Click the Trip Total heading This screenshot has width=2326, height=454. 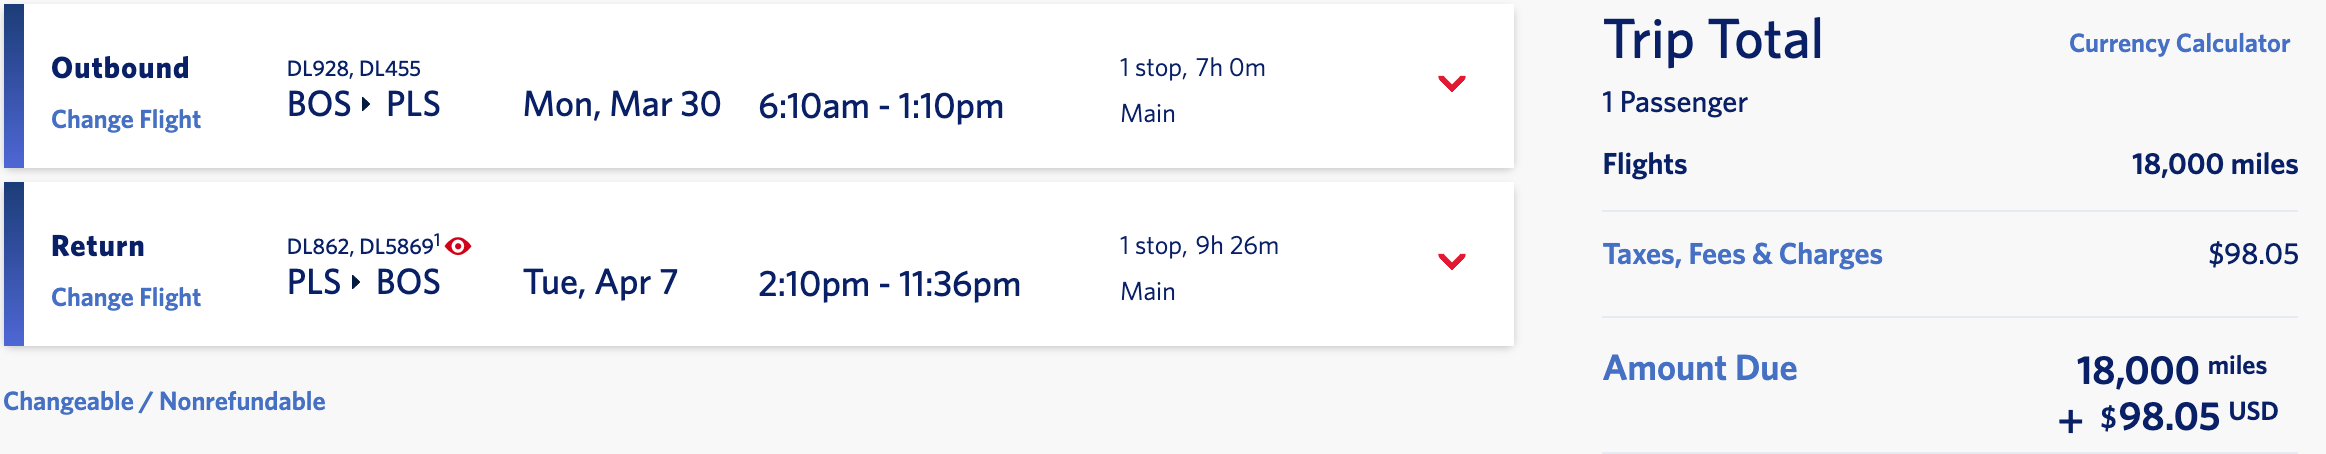(1713, 41)
